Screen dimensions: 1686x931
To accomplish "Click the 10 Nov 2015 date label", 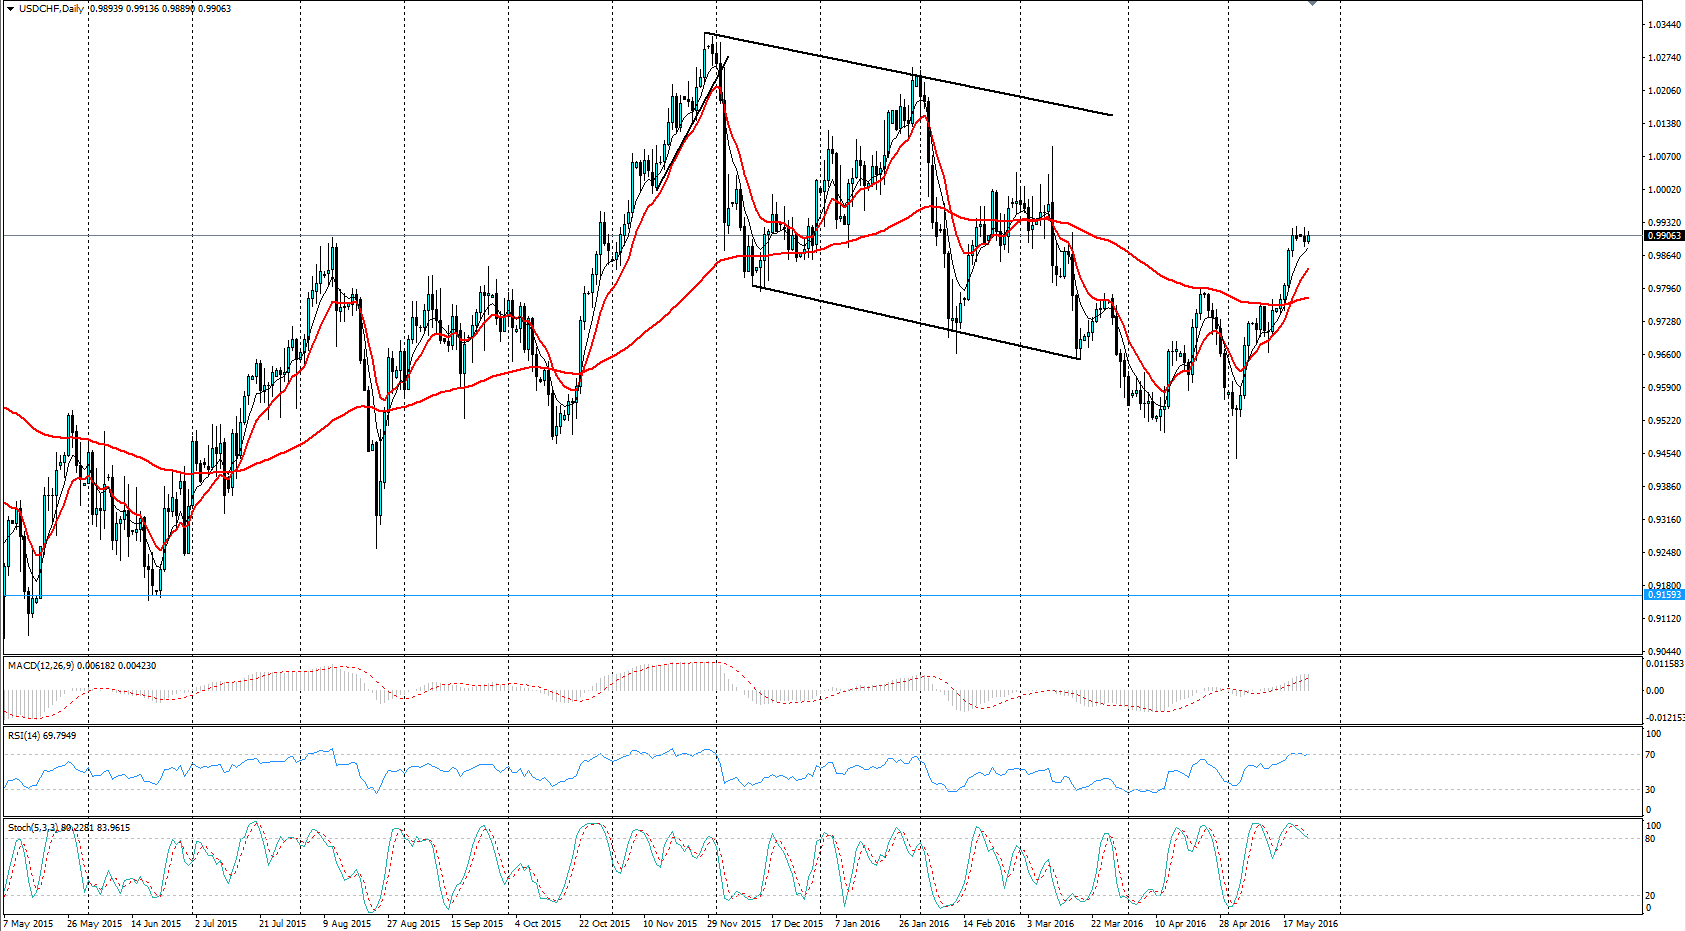I will pos(670,923).
